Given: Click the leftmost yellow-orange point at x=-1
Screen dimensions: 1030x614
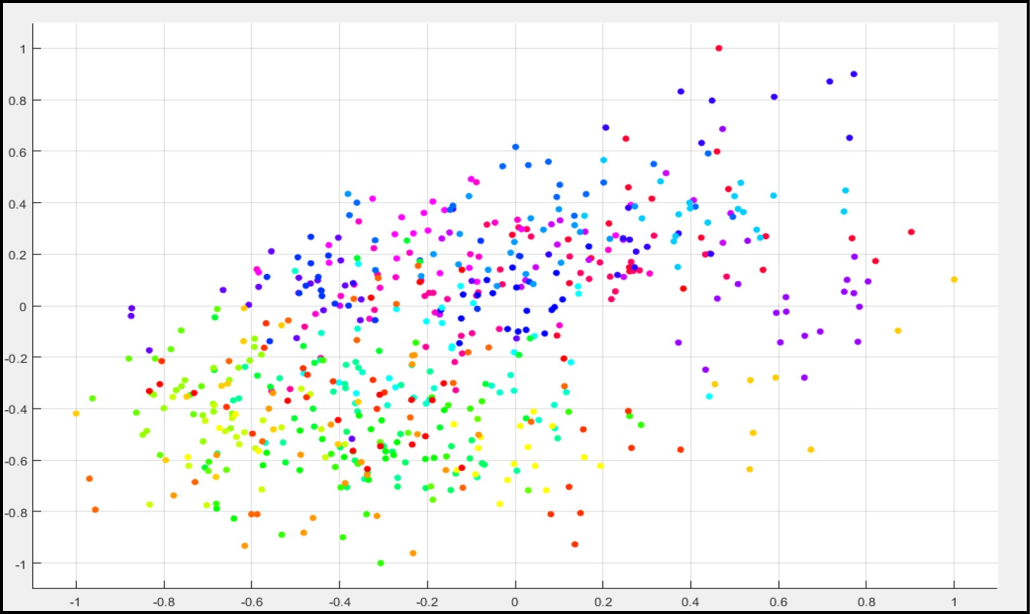Looking at the screenshot, I should (76, 413).
